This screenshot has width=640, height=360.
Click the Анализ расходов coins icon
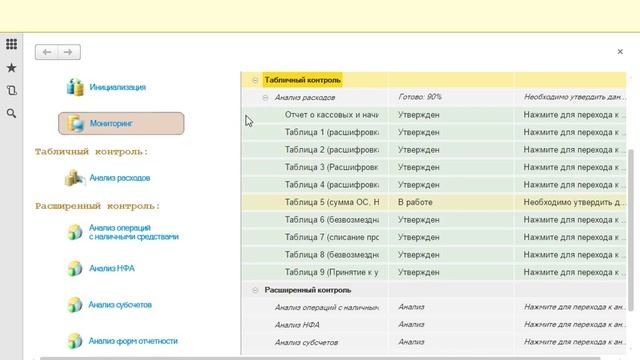pyautogui.click(x=75, y=178)
